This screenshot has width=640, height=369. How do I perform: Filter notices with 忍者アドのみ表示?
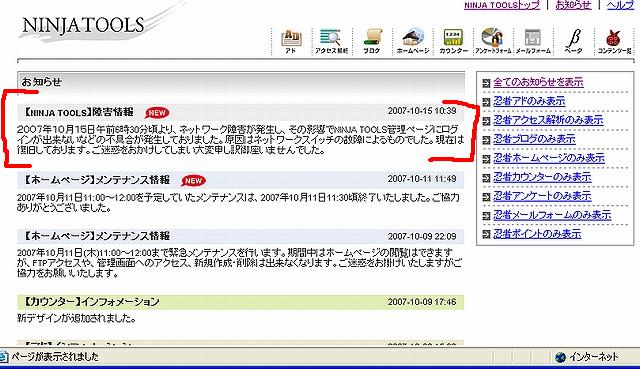[x=529, y=101]
